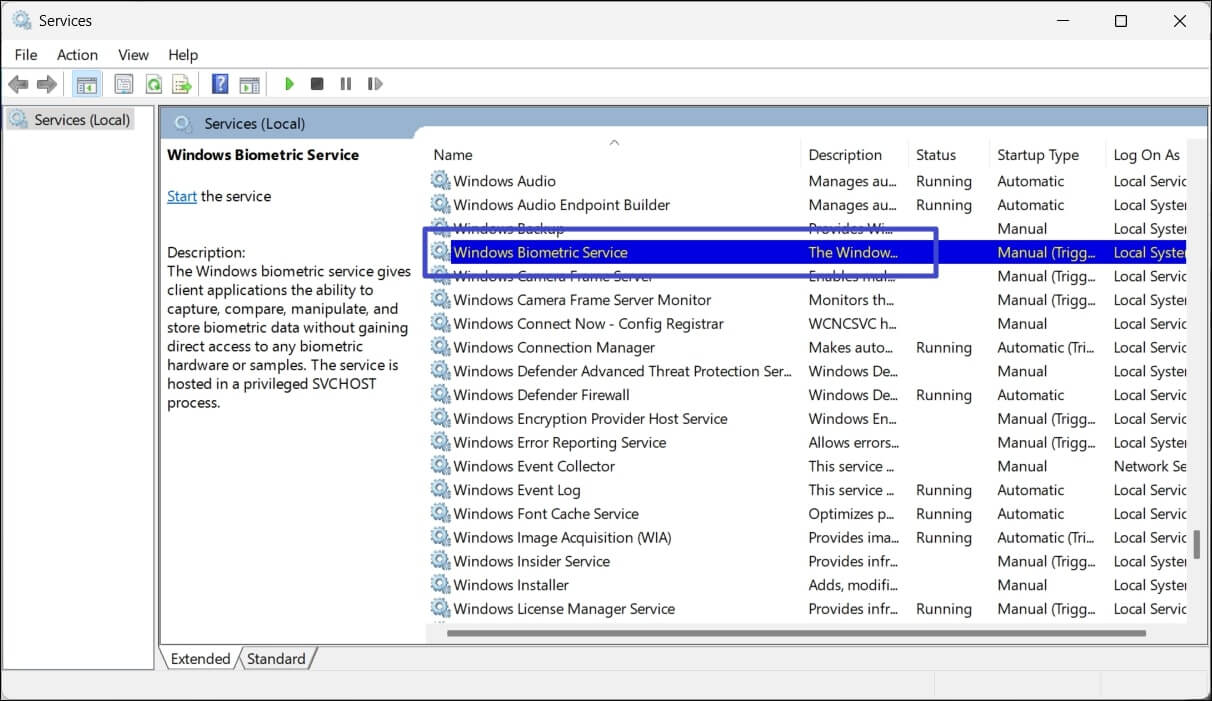Click the Export List toolbar icon
The height and width of the screenshot is (701, 1212).
[181, 84]
